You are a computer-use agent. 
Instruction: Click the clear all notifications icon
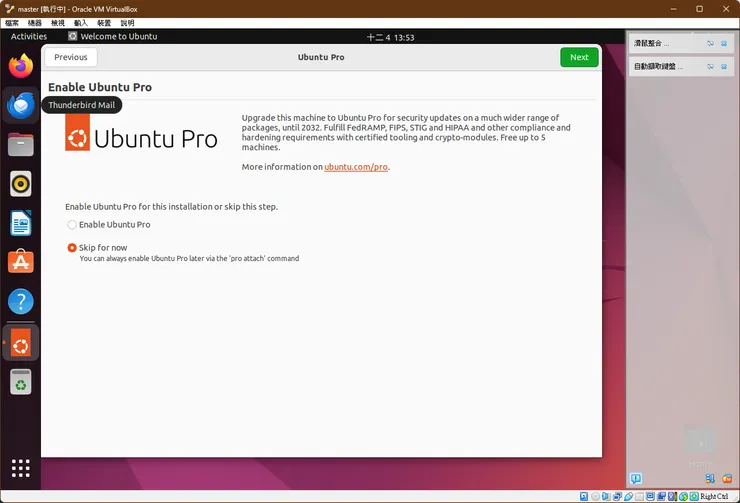[x=727, y=478]
